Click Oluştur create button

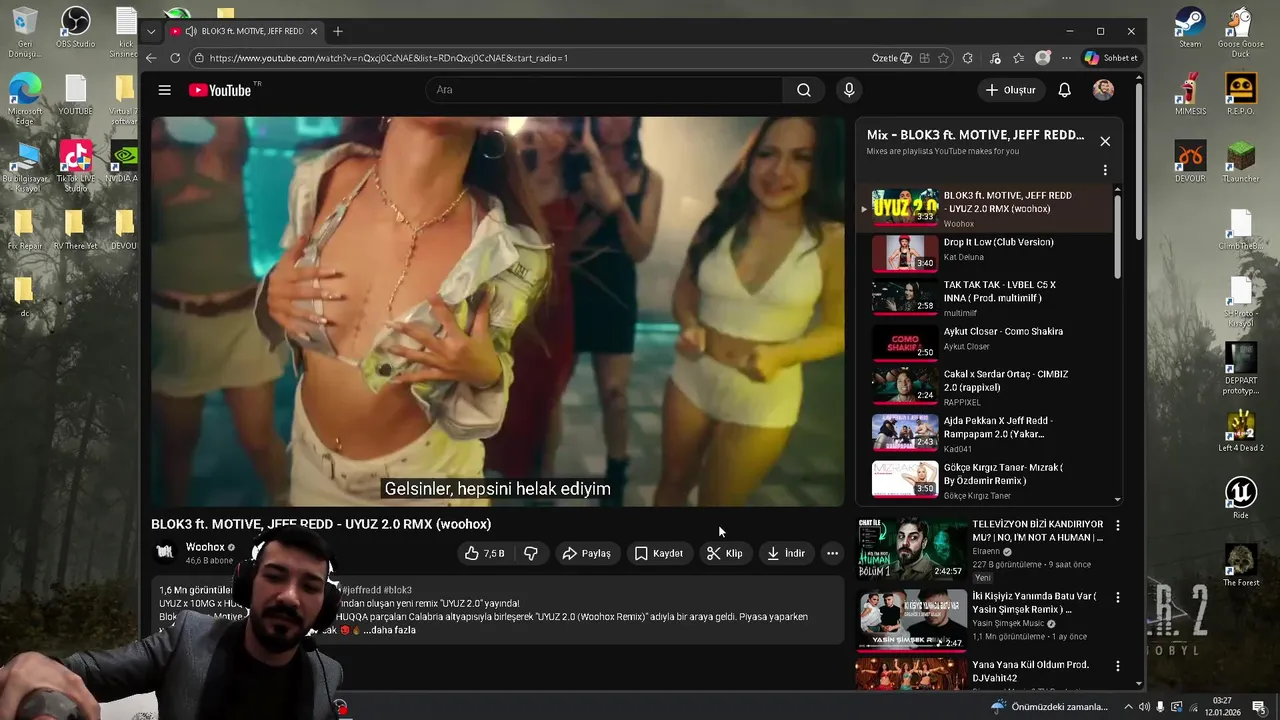1011,90
